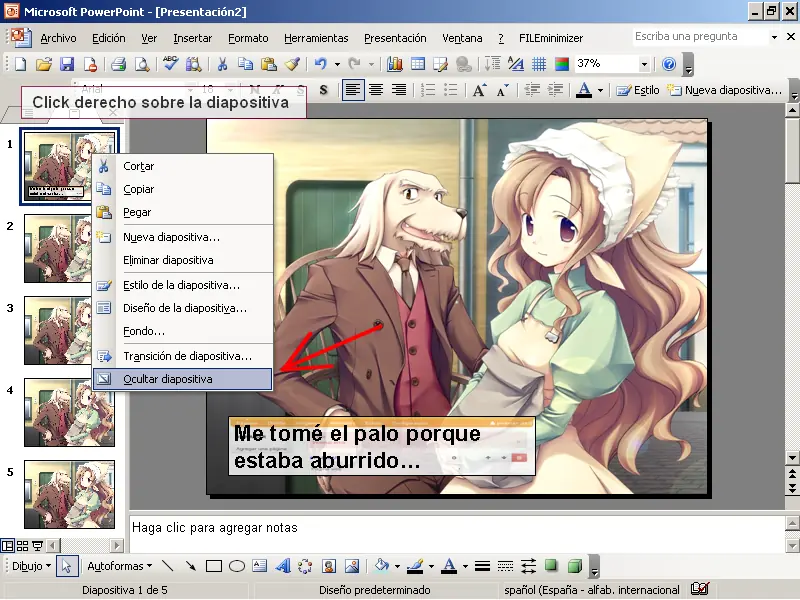Click the Estilo button in the toolbar
Screen dimensions: 800x600
click(x=638, y=90)
